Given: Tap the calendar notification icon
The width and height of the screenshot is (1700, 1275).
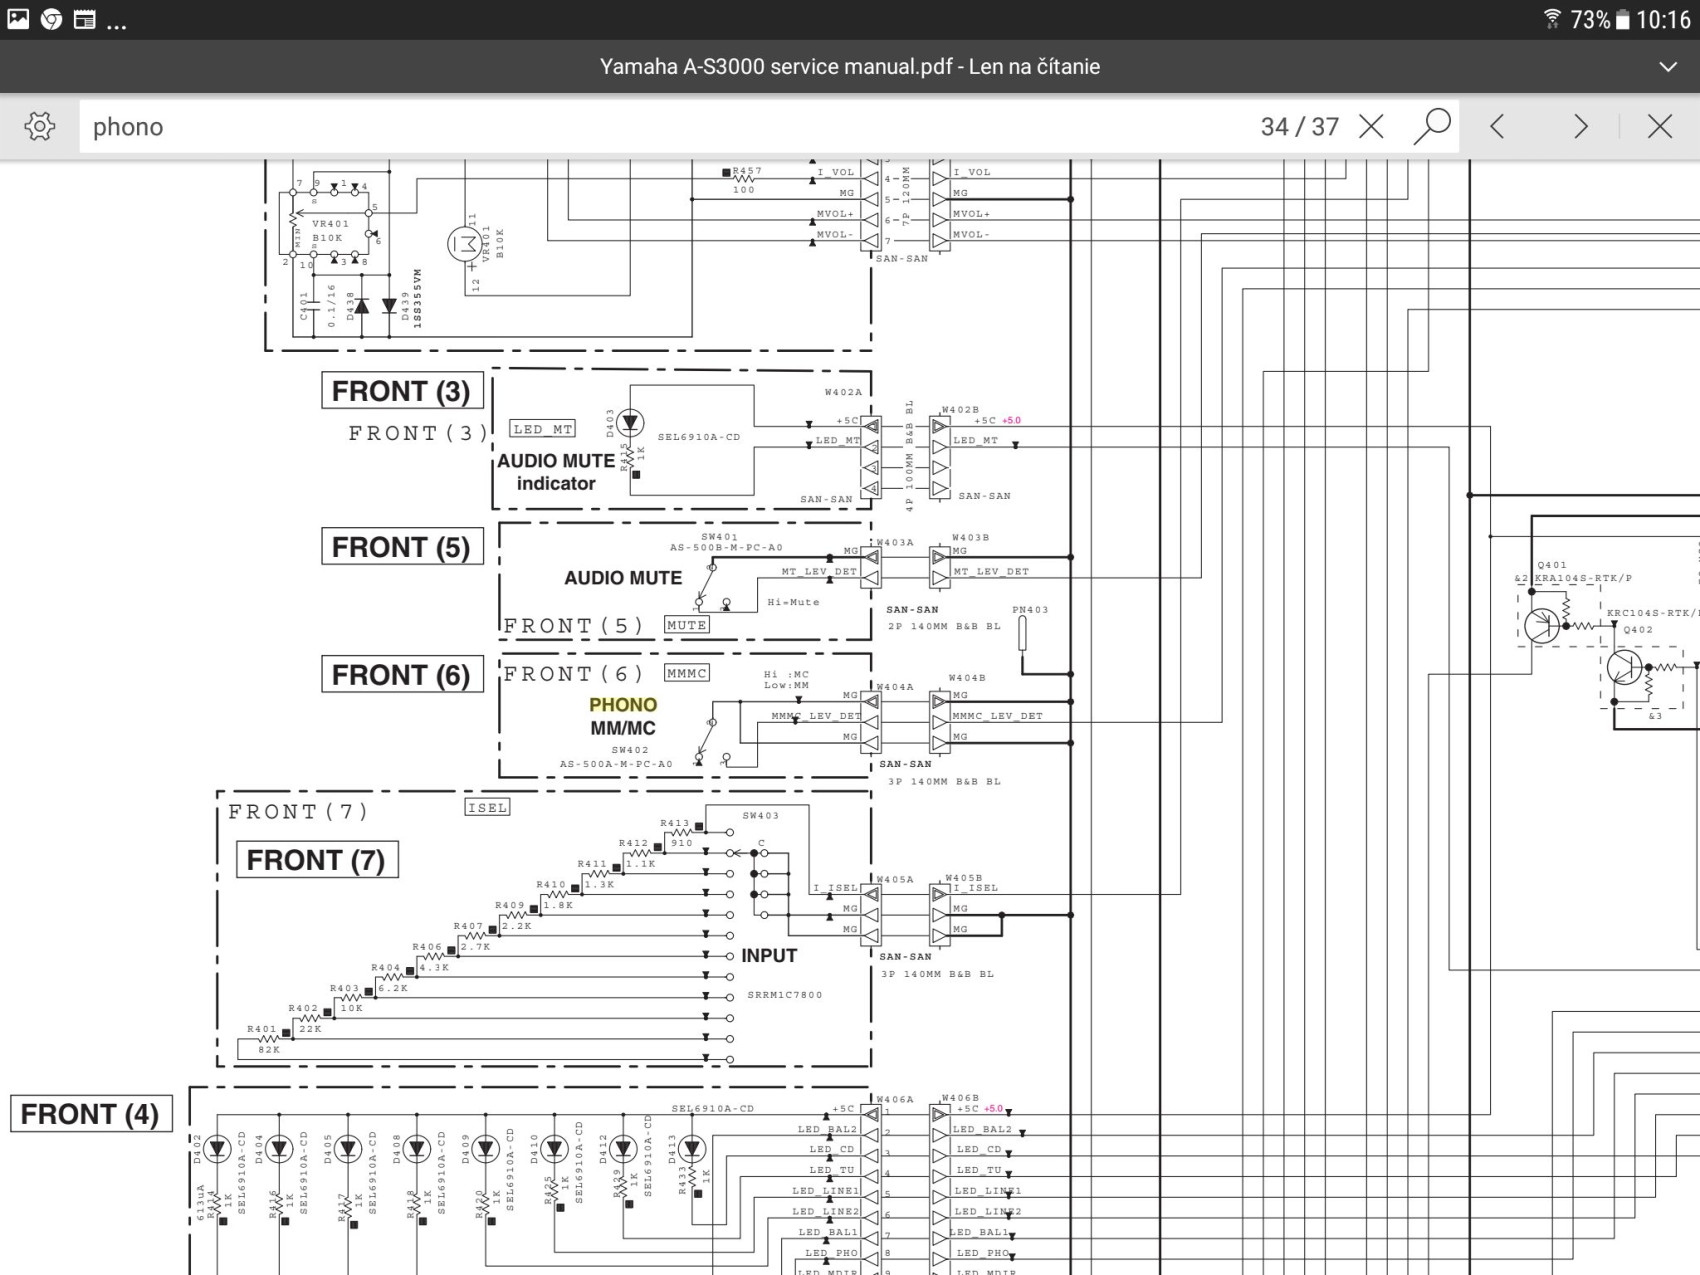Looking at the screenshot, I should pyautogui.click(x=85, y=19).
